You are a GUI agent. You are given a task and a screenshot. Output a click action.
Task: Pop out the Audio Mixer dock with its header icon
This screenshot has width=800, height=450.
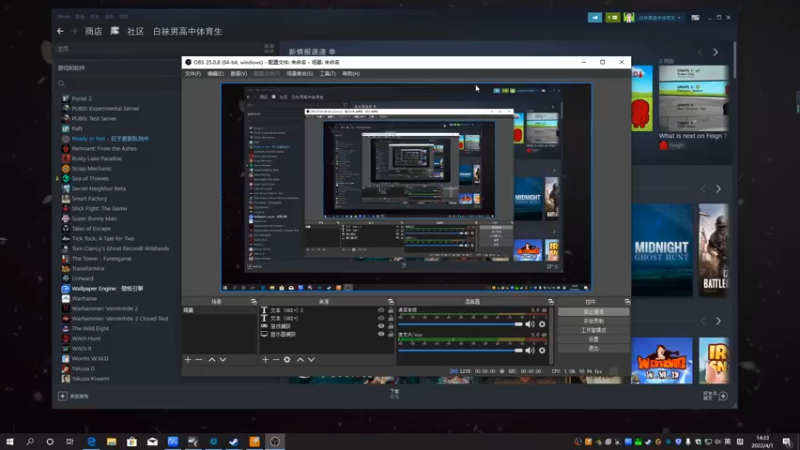(x=551, y=302)
